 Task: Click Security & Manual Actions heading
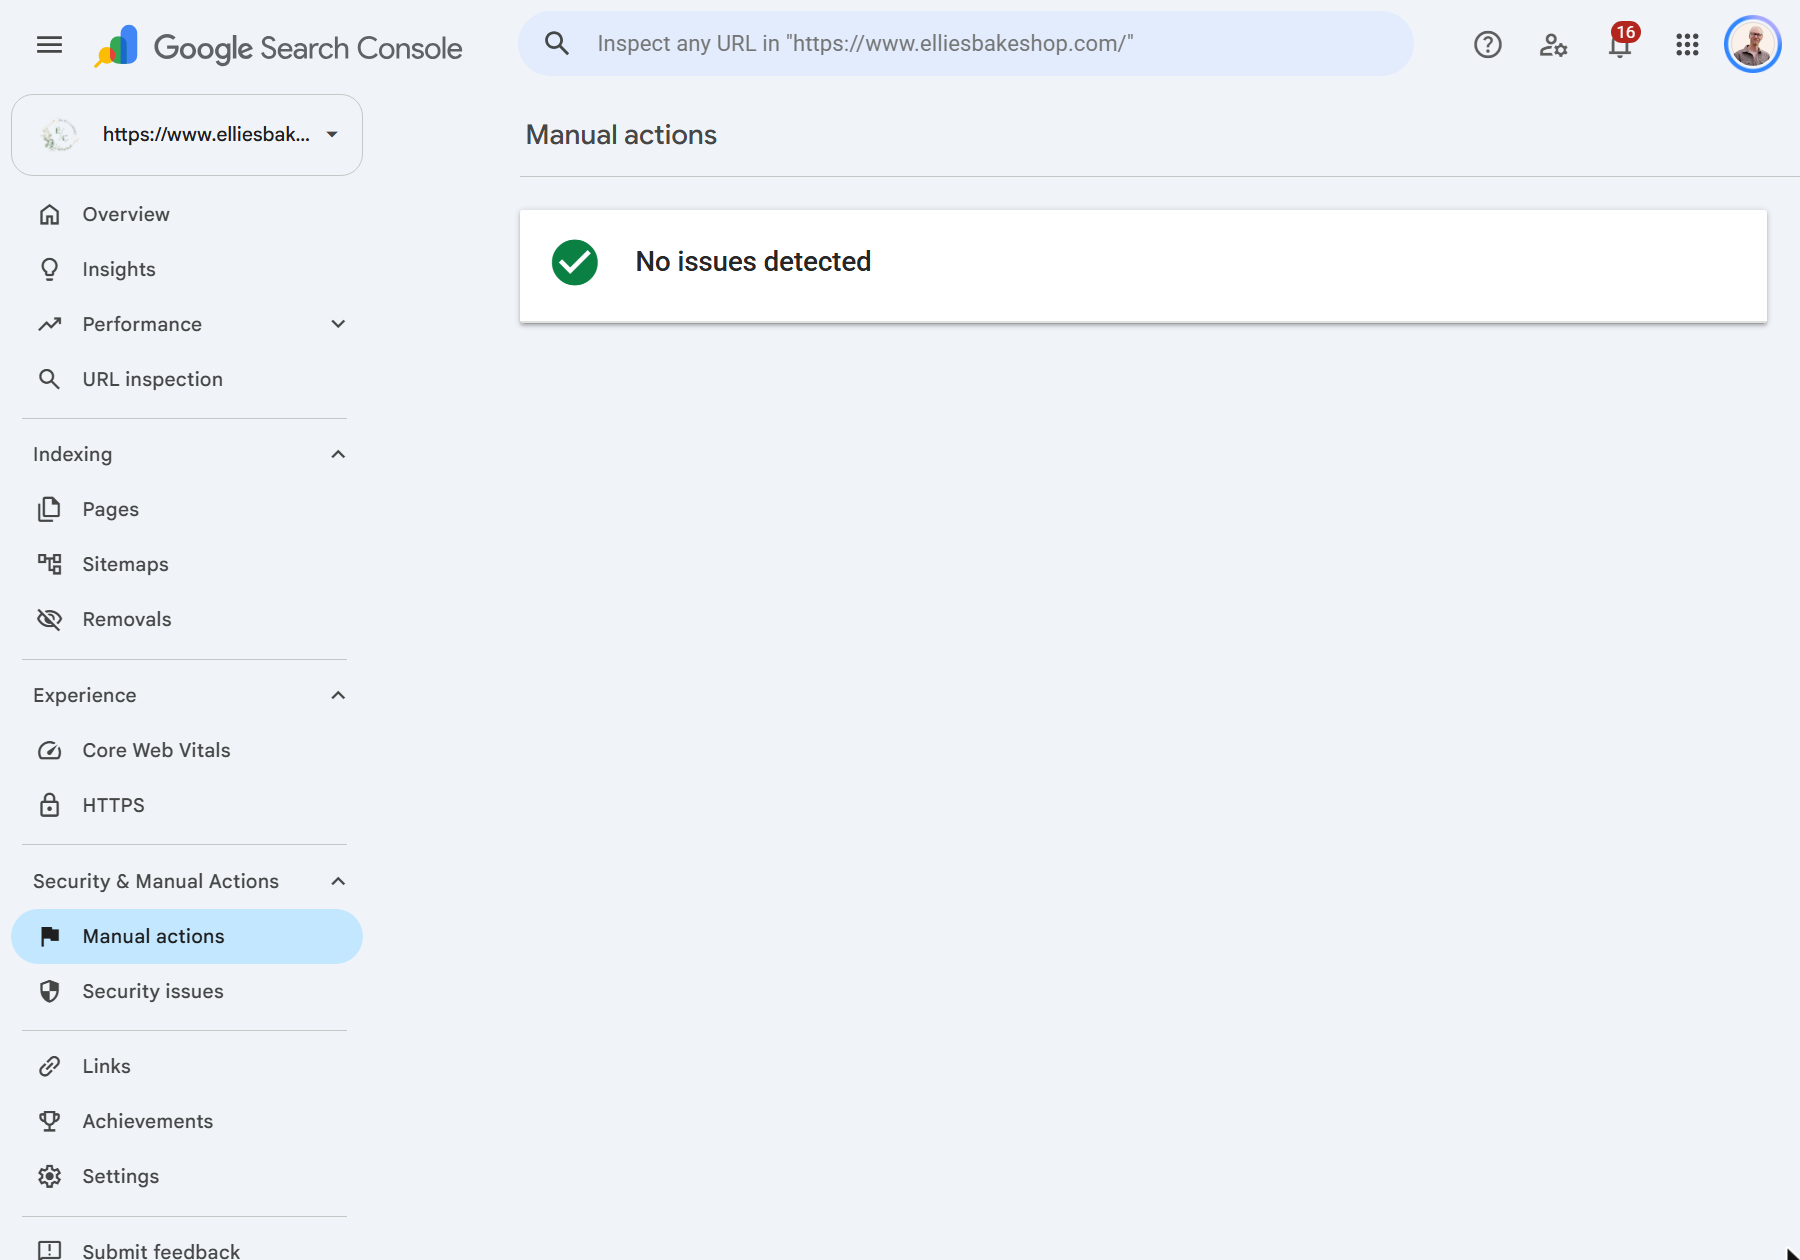click(156, 881)
